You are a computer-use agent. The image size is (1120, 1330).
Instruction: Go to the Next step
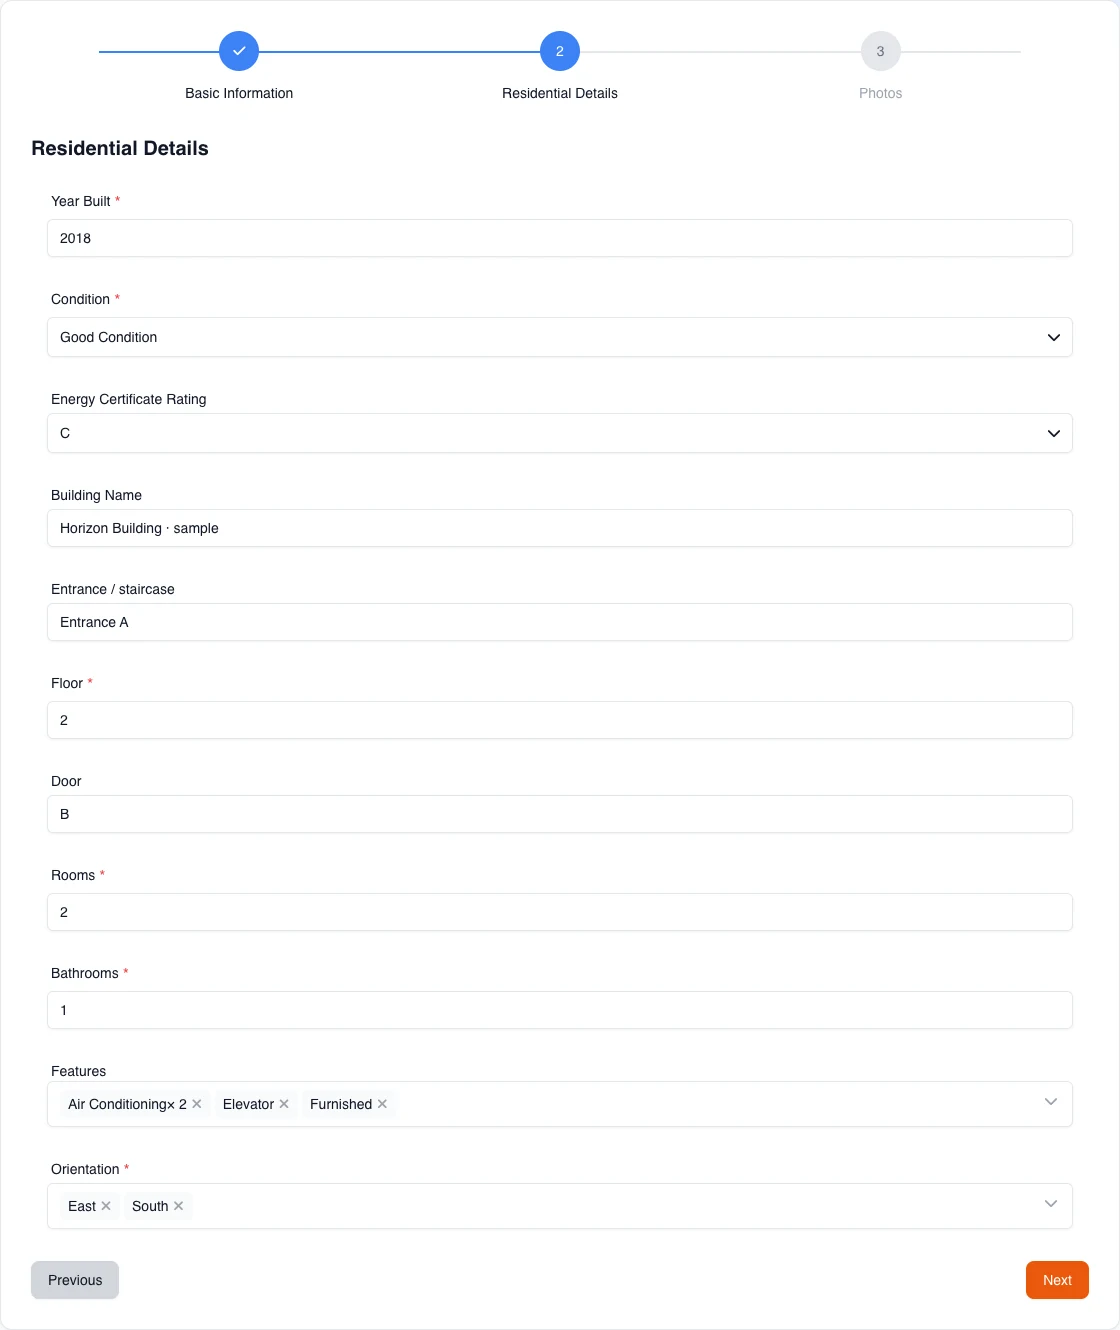click(1057, 1280)
